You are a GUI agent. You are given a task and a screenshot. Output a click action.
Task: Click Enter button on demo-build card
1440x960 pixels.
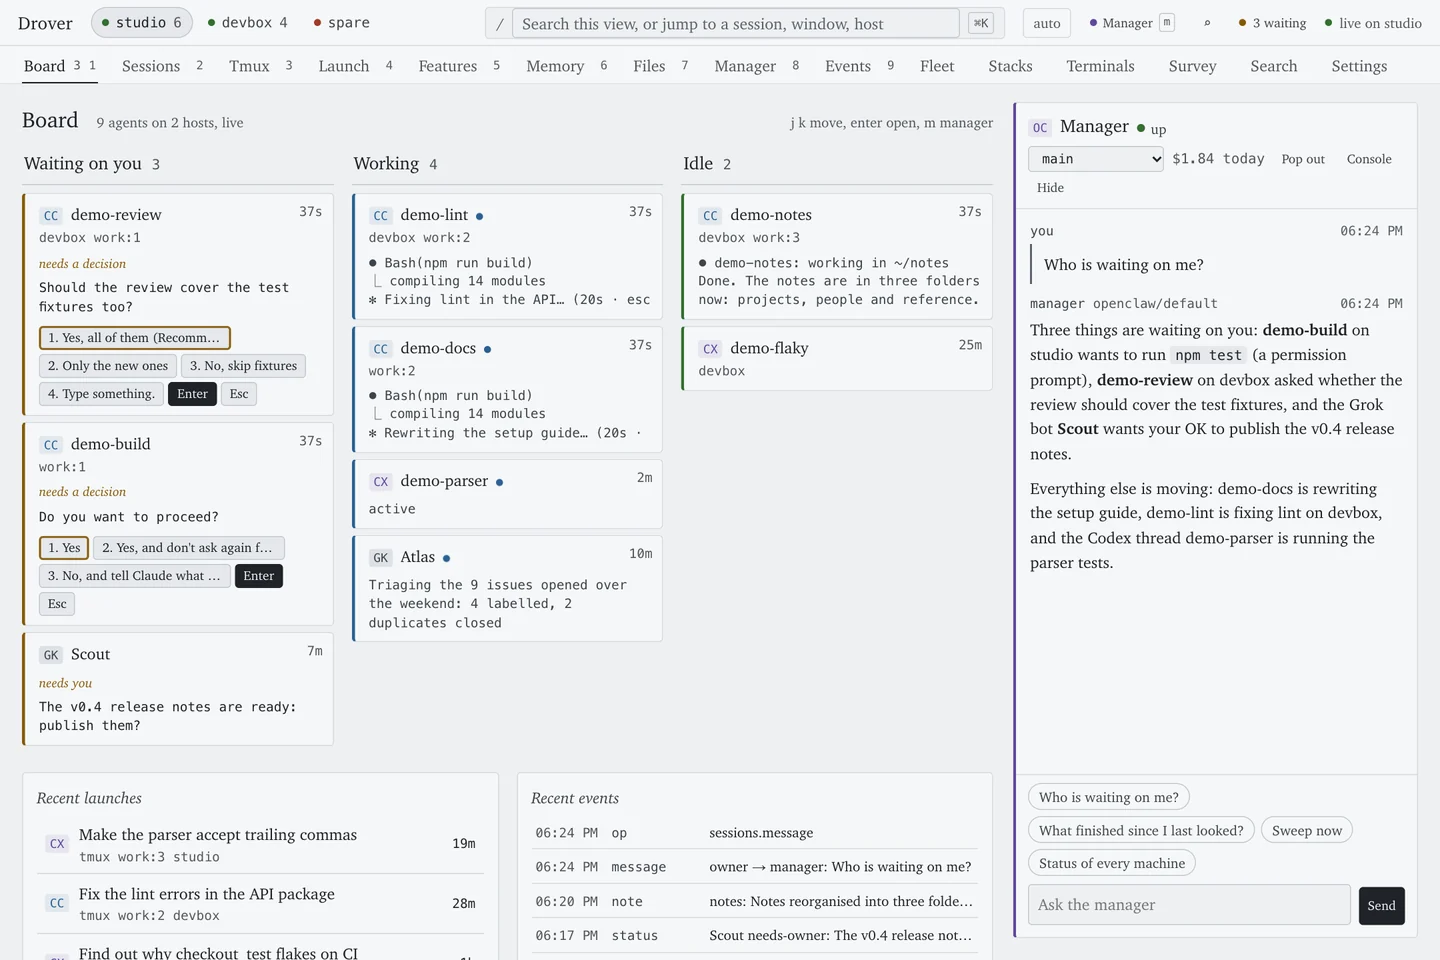258,576
